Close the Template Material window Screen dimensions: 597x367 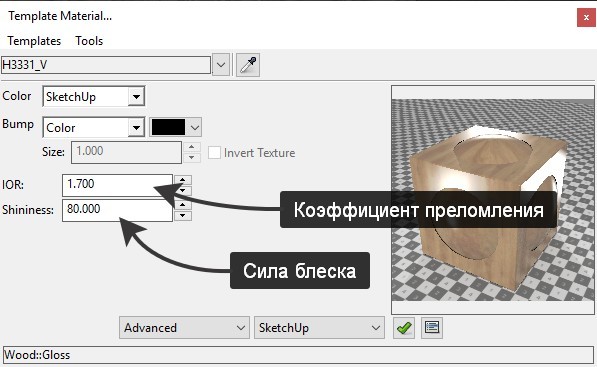(586, 18)
